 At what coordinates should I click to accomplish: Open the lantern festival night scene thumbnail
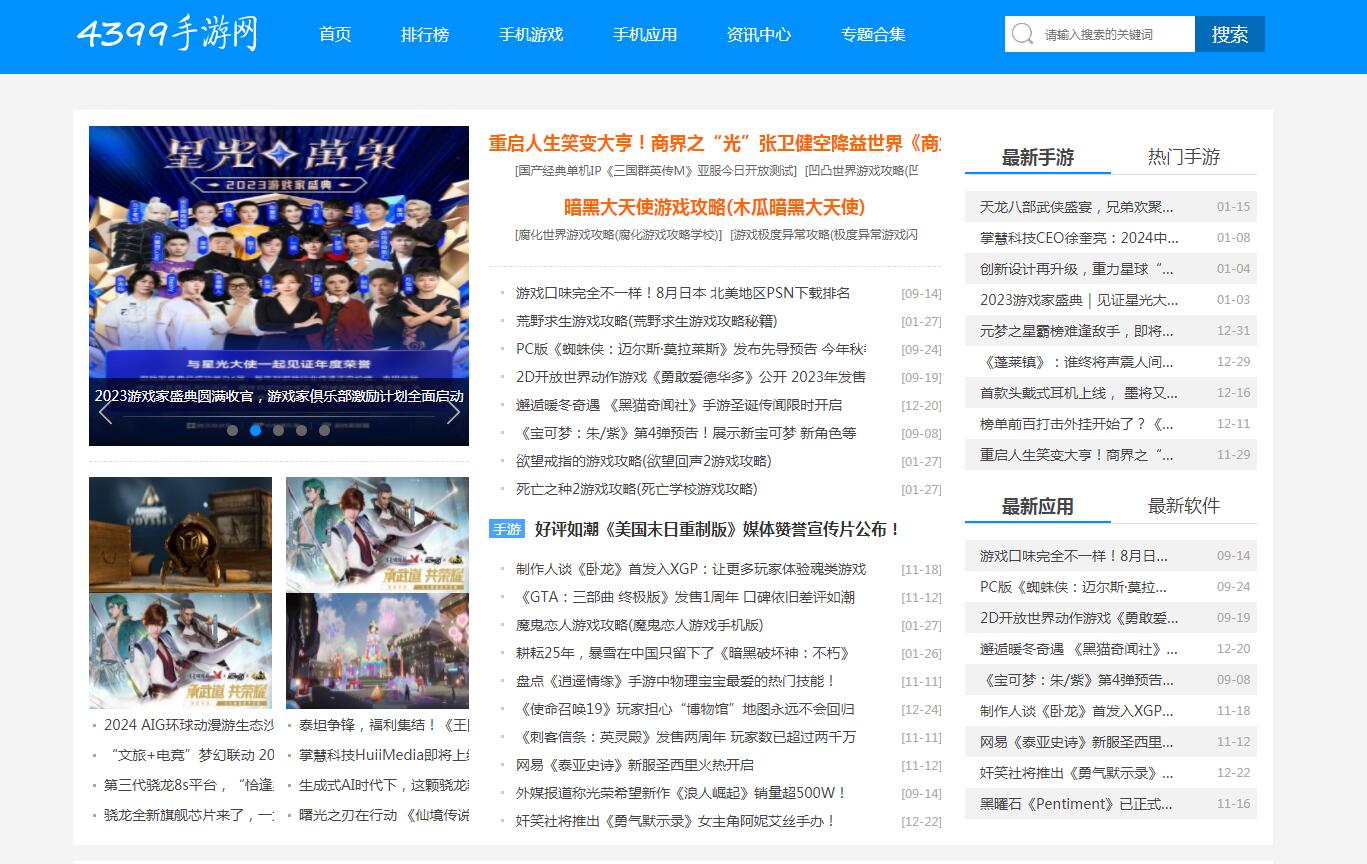pos(377,651)
